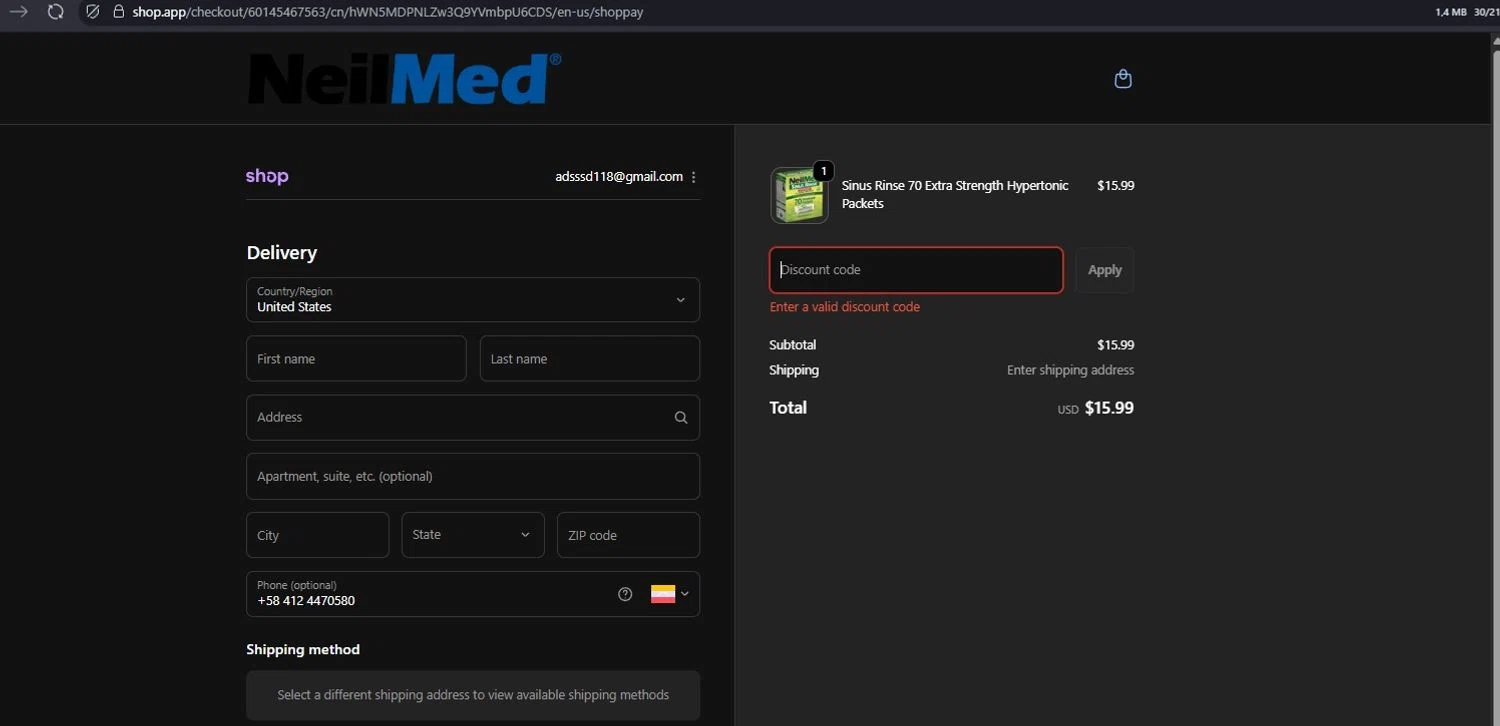Click the First name field
This screenshot has height=726, width=1500.
coord(356,359)
